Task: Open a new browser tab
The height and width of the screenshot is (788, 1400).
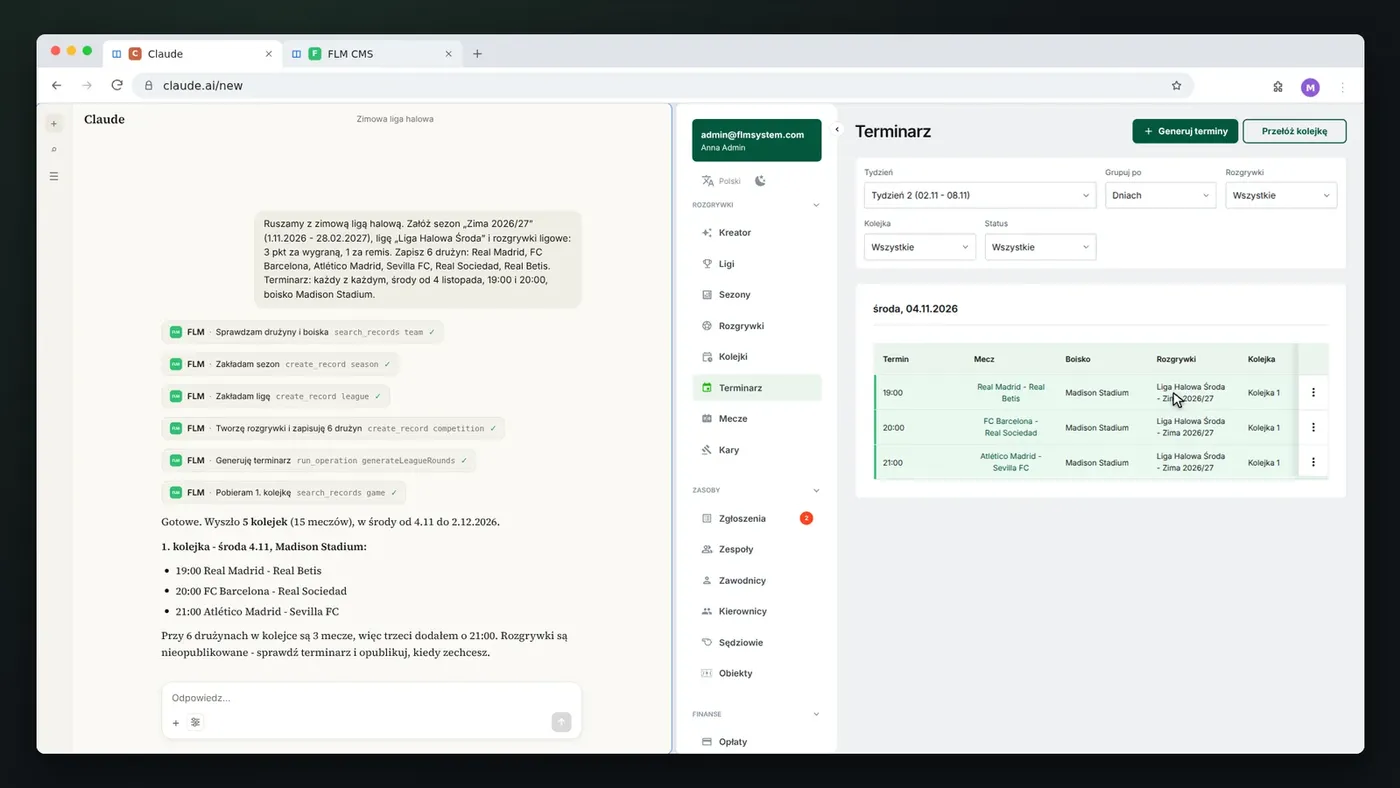Action: [x=477, y=54]
